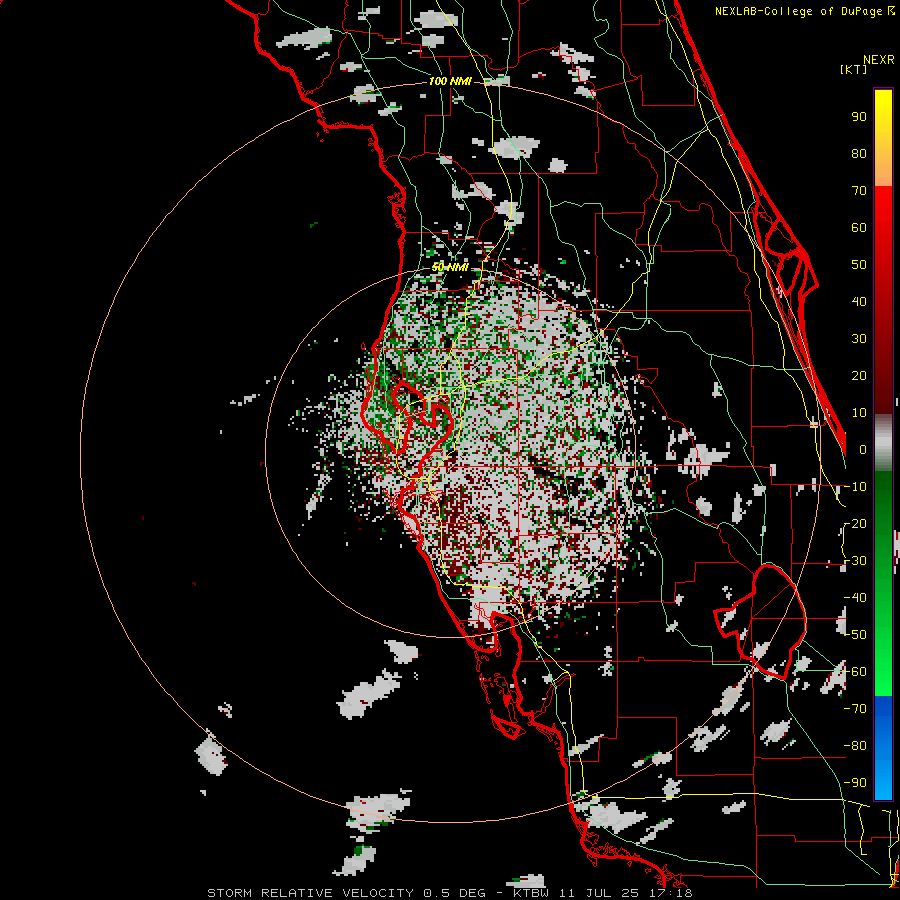Click the "-60" scale value
Screen dimensions: 900x900
tap(855, 672)
